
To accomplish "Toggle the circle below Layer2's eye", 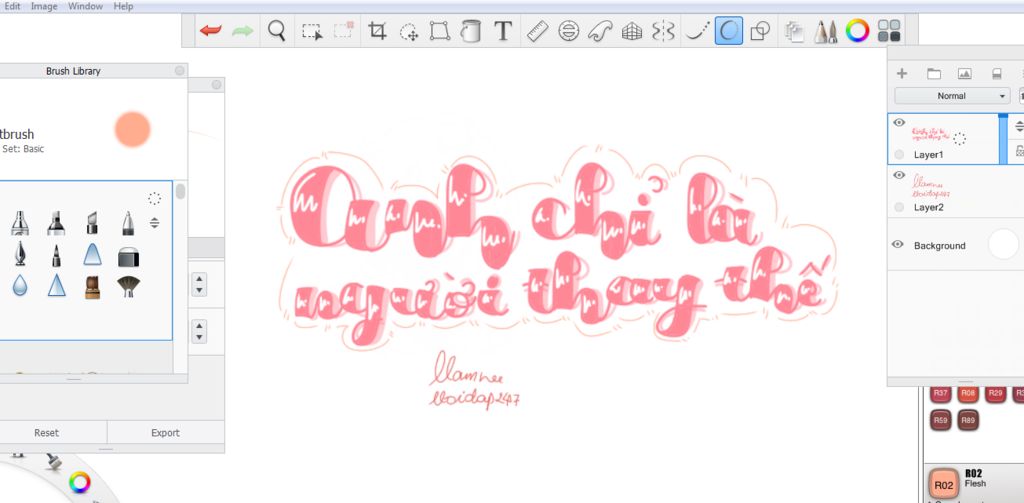I will pos(899,207).
